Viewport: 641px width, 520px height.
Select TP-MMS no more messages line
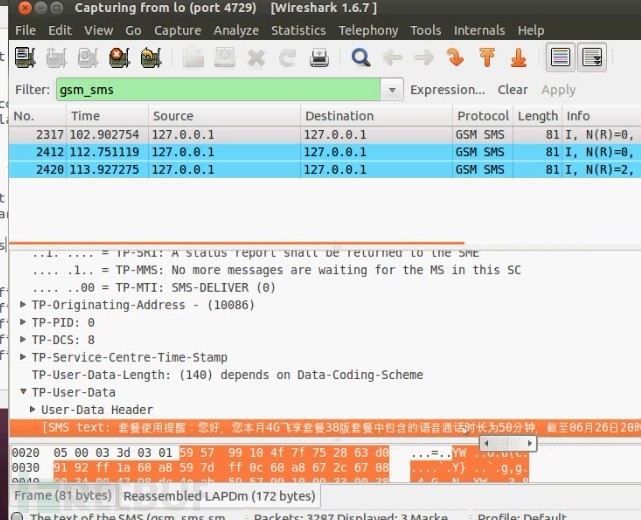276,270
